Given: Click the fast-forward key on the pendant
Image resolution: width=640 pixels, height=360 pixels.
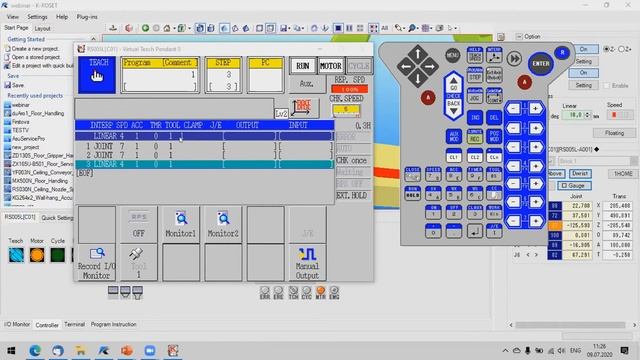Looking at the screenshot, I should click(x=514, y=59).
